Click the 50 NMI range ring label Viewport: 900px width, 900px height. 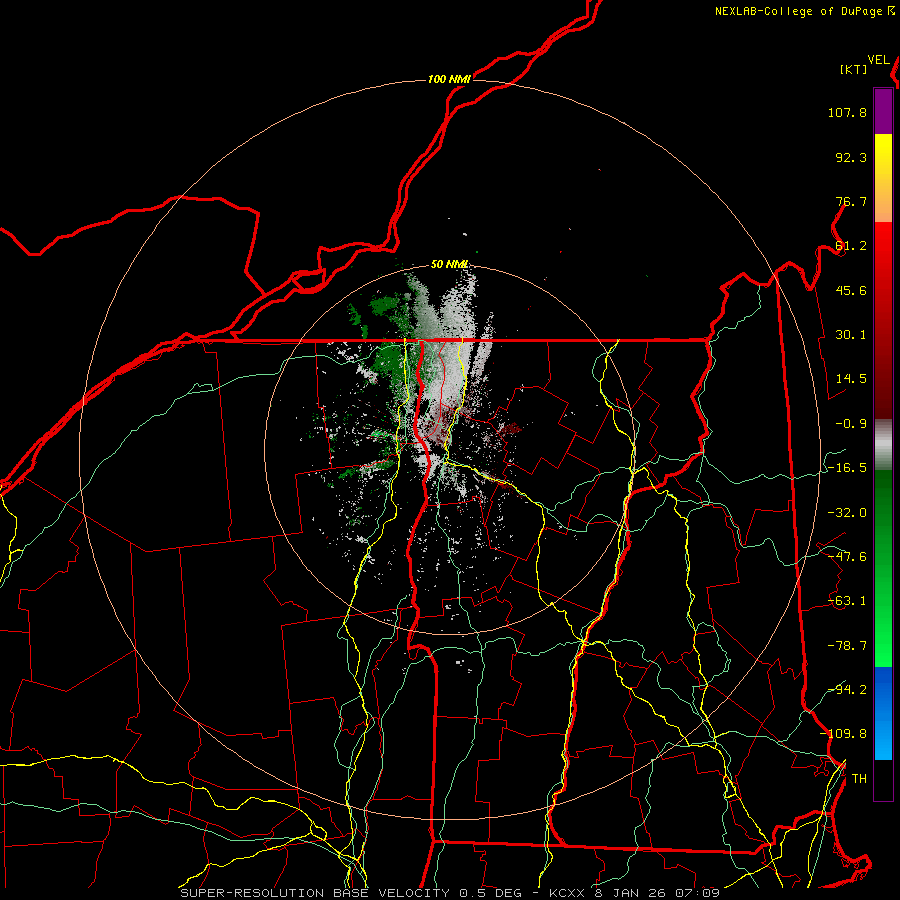(x=449, y=264)
